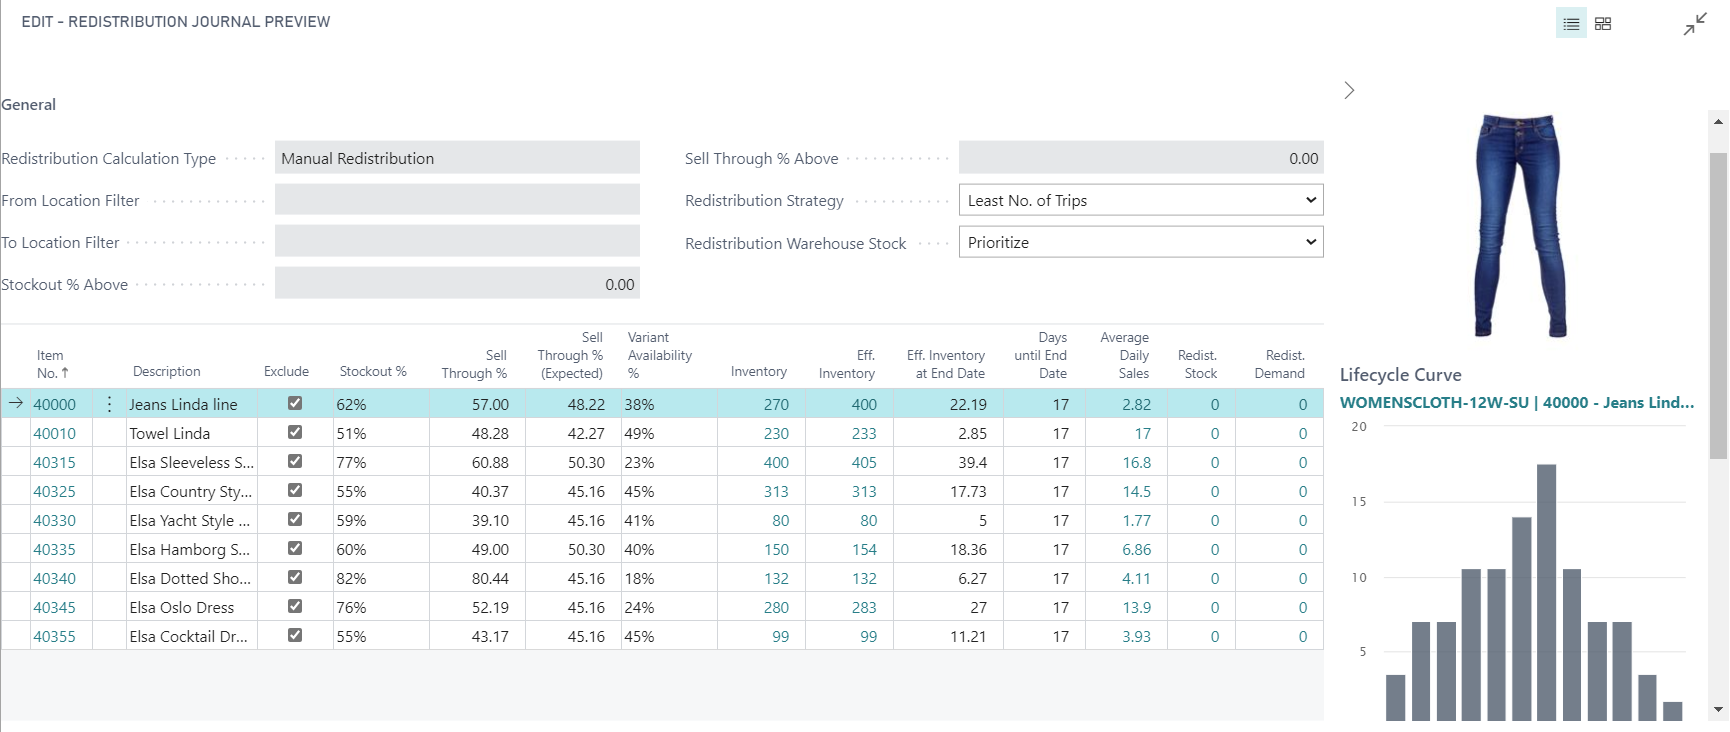Click the jeans product image

(x=1520, y=225)
